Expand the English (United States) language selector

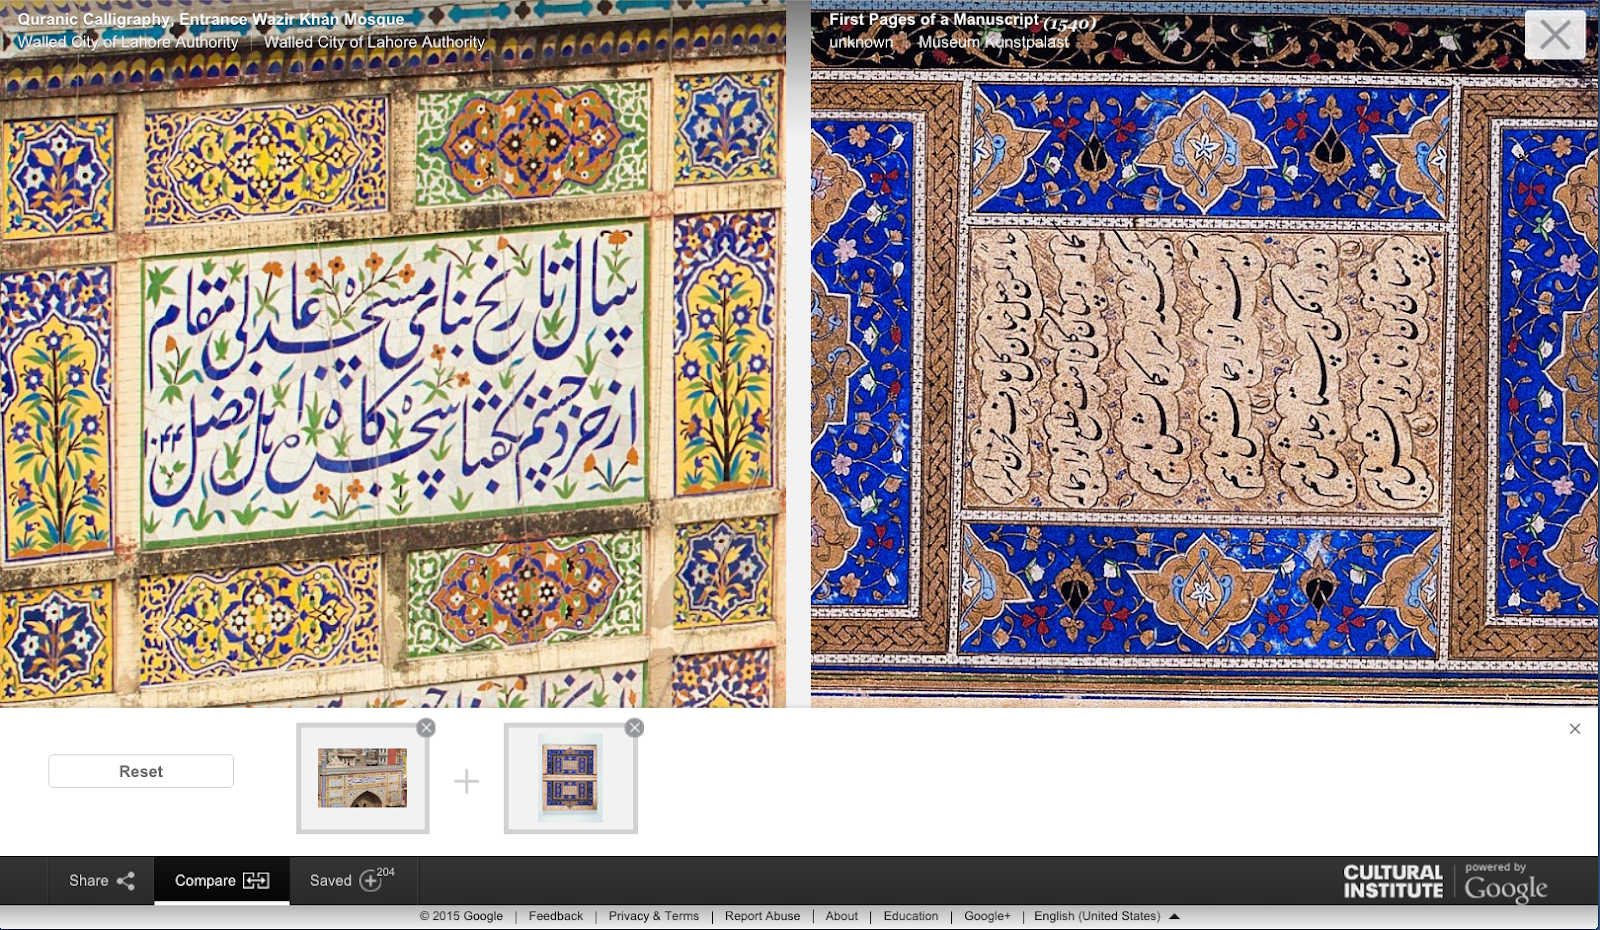tap(1106, 916)
